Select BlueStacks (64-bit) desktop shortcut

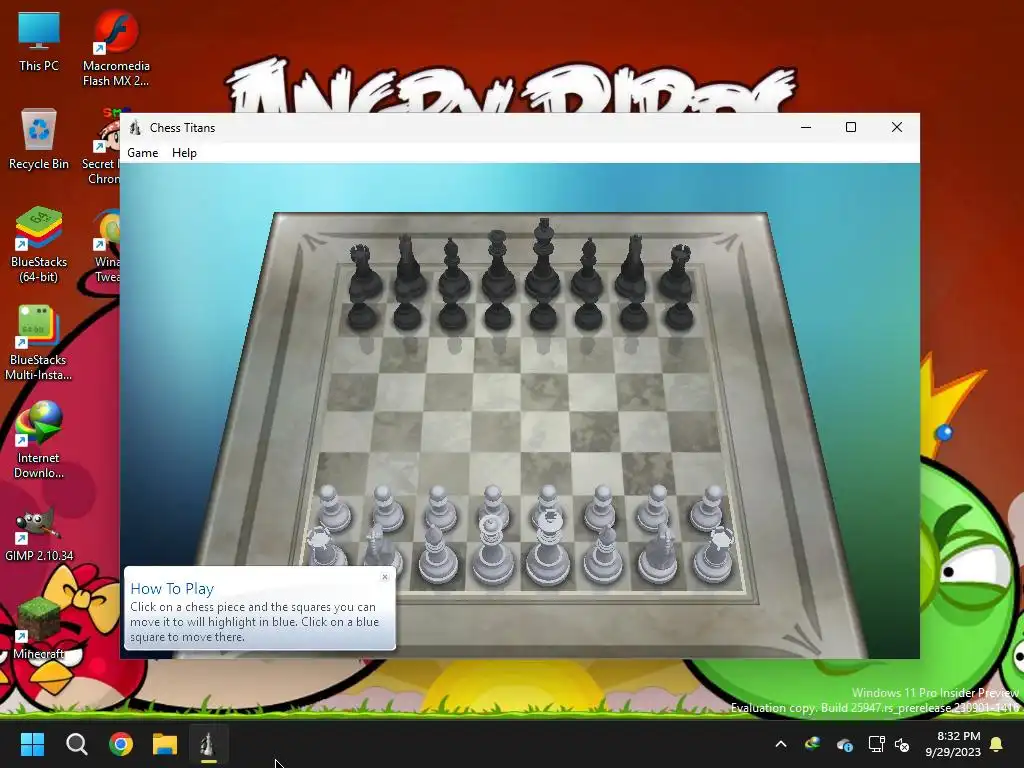[39, 245]
